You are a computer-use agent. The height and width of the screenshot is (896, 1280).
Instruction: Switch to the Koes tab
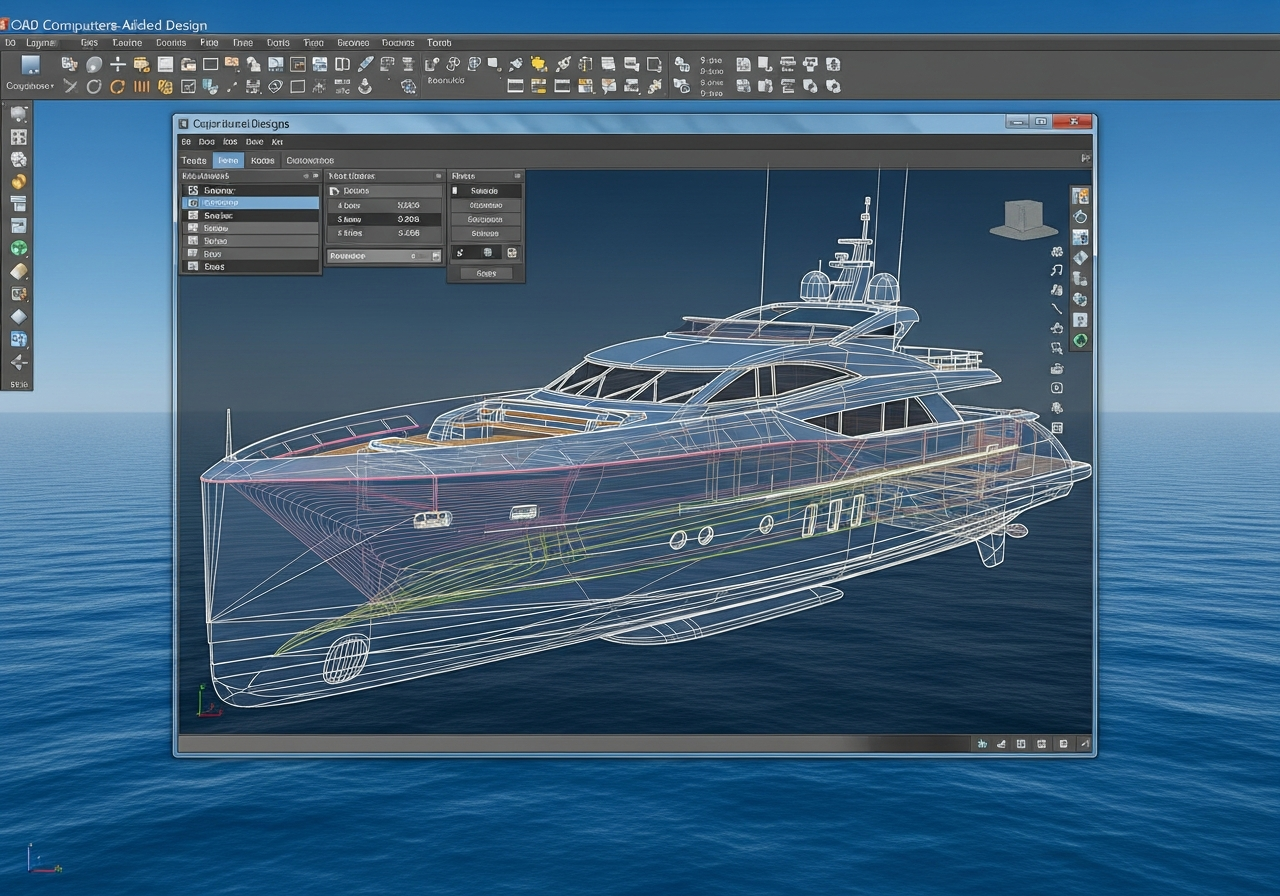262,160
